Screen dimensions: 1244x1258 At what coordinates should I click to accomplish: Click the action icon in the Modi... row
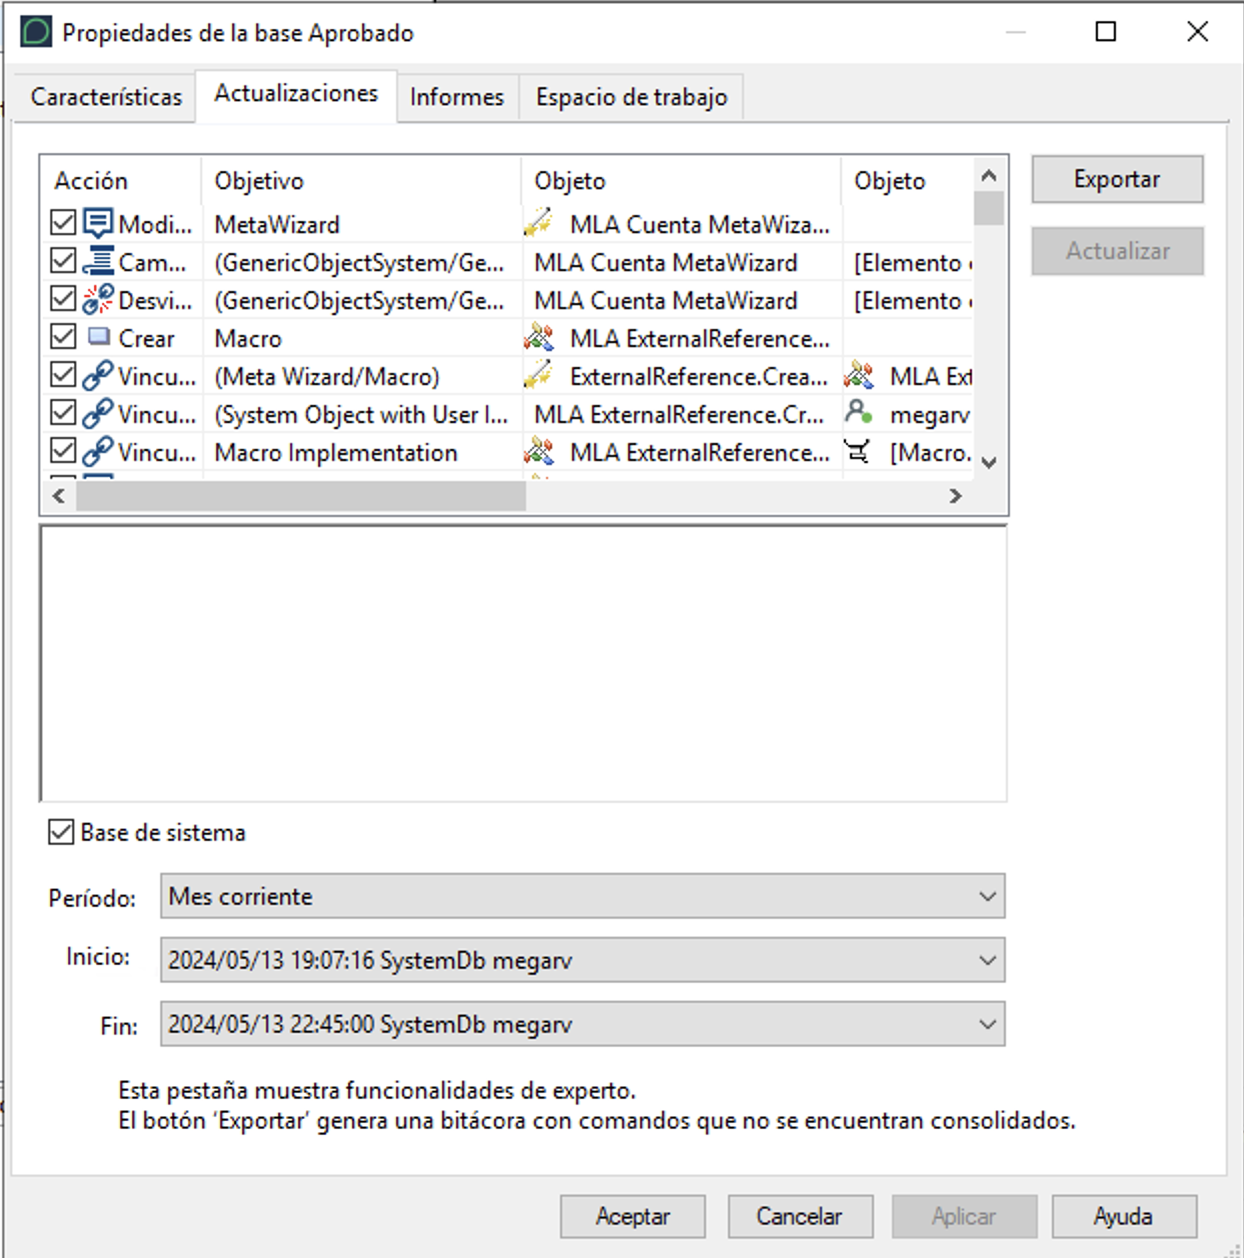tap(98, 223)
